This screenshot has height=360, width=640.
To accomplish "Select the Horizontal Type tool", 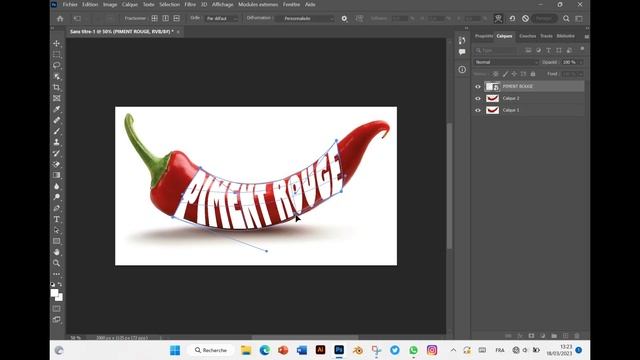I will pos(57,219).
